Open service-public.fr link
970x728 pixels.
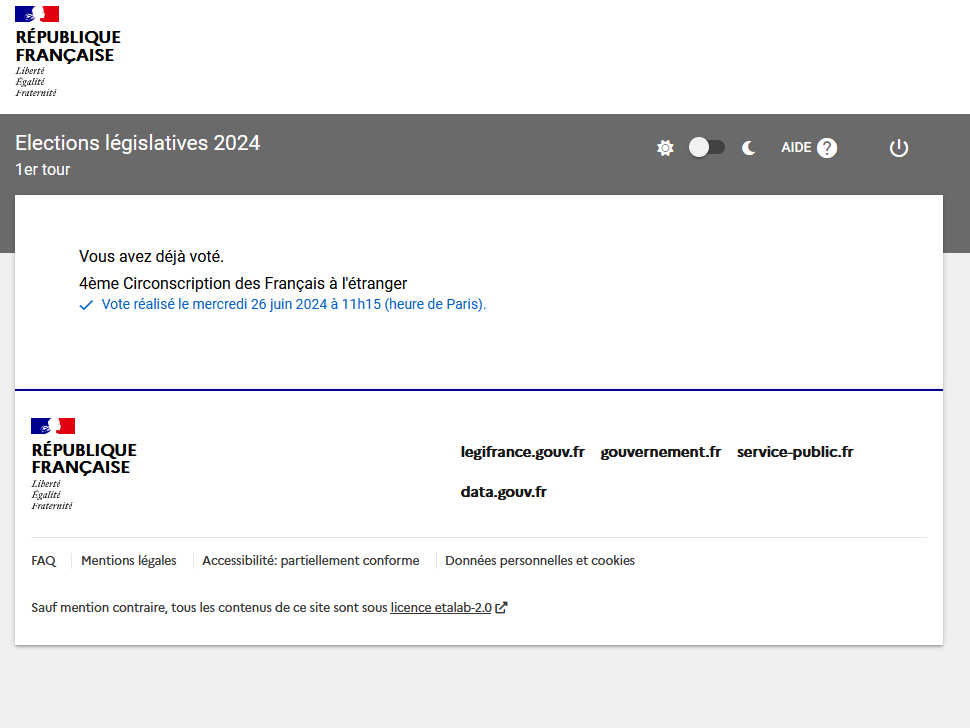click(x=795, y=452)
